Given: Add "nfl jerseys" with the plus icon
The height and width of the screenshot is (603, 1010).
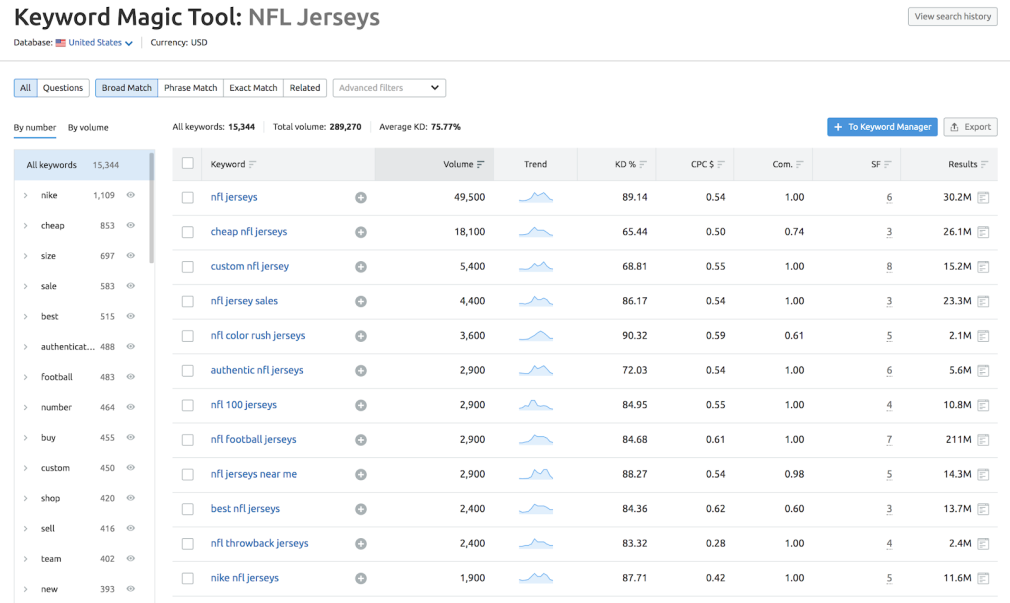Looking at the screenshot, I should [360, 197].
